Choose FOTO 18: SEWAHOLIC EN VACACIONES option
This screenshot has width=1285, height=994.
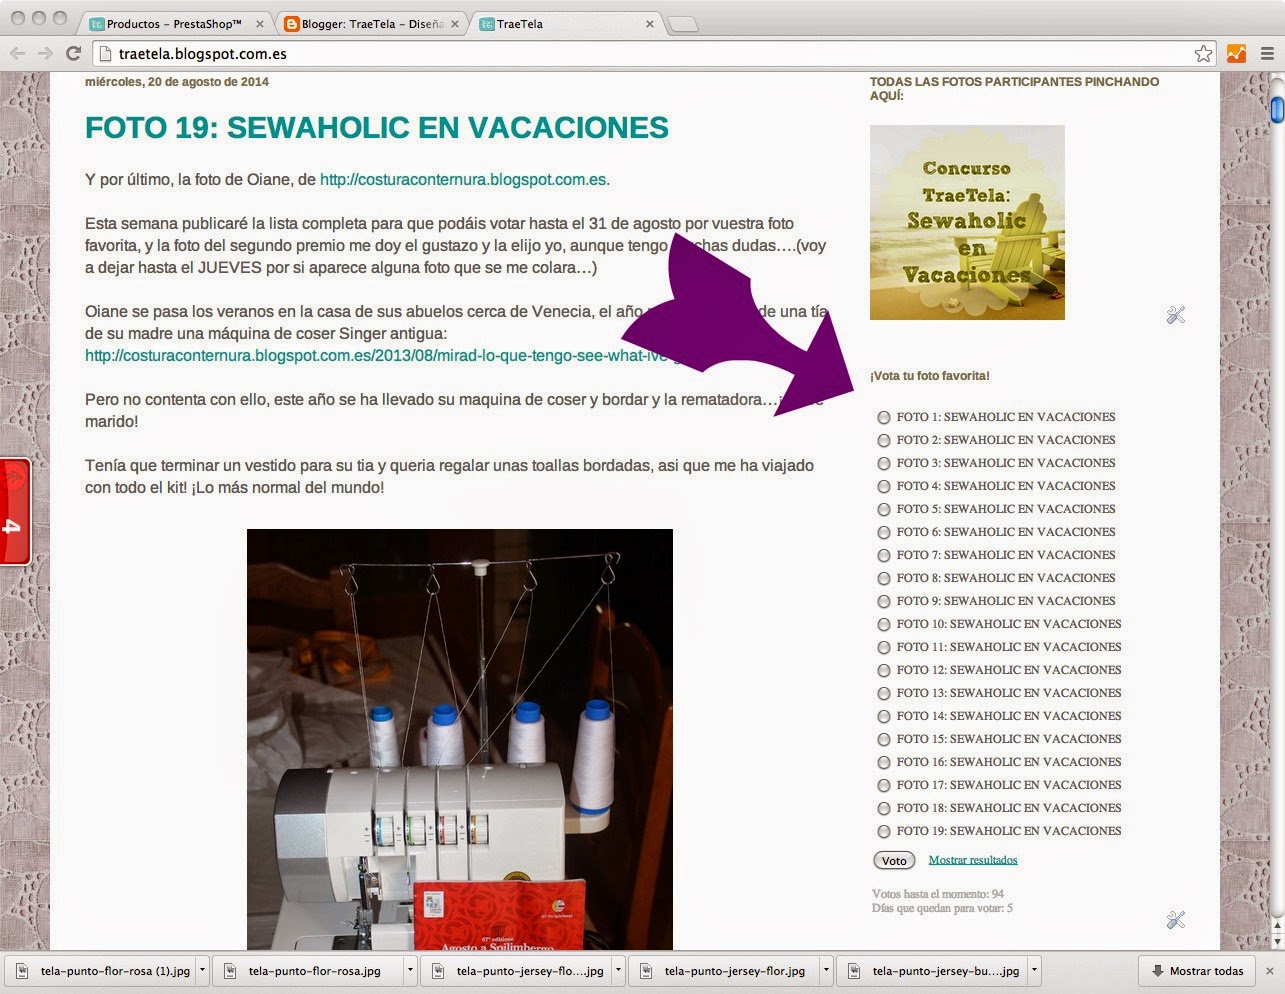pos(884,808)
